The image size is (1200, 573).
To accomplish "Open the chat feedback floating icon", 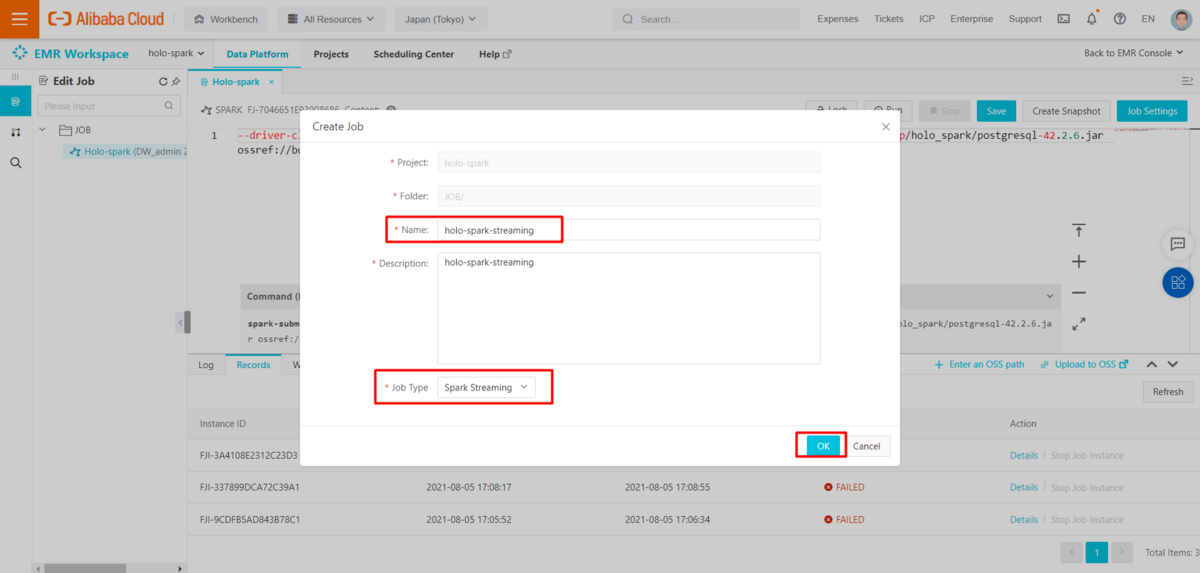I will click(1177, 244).
